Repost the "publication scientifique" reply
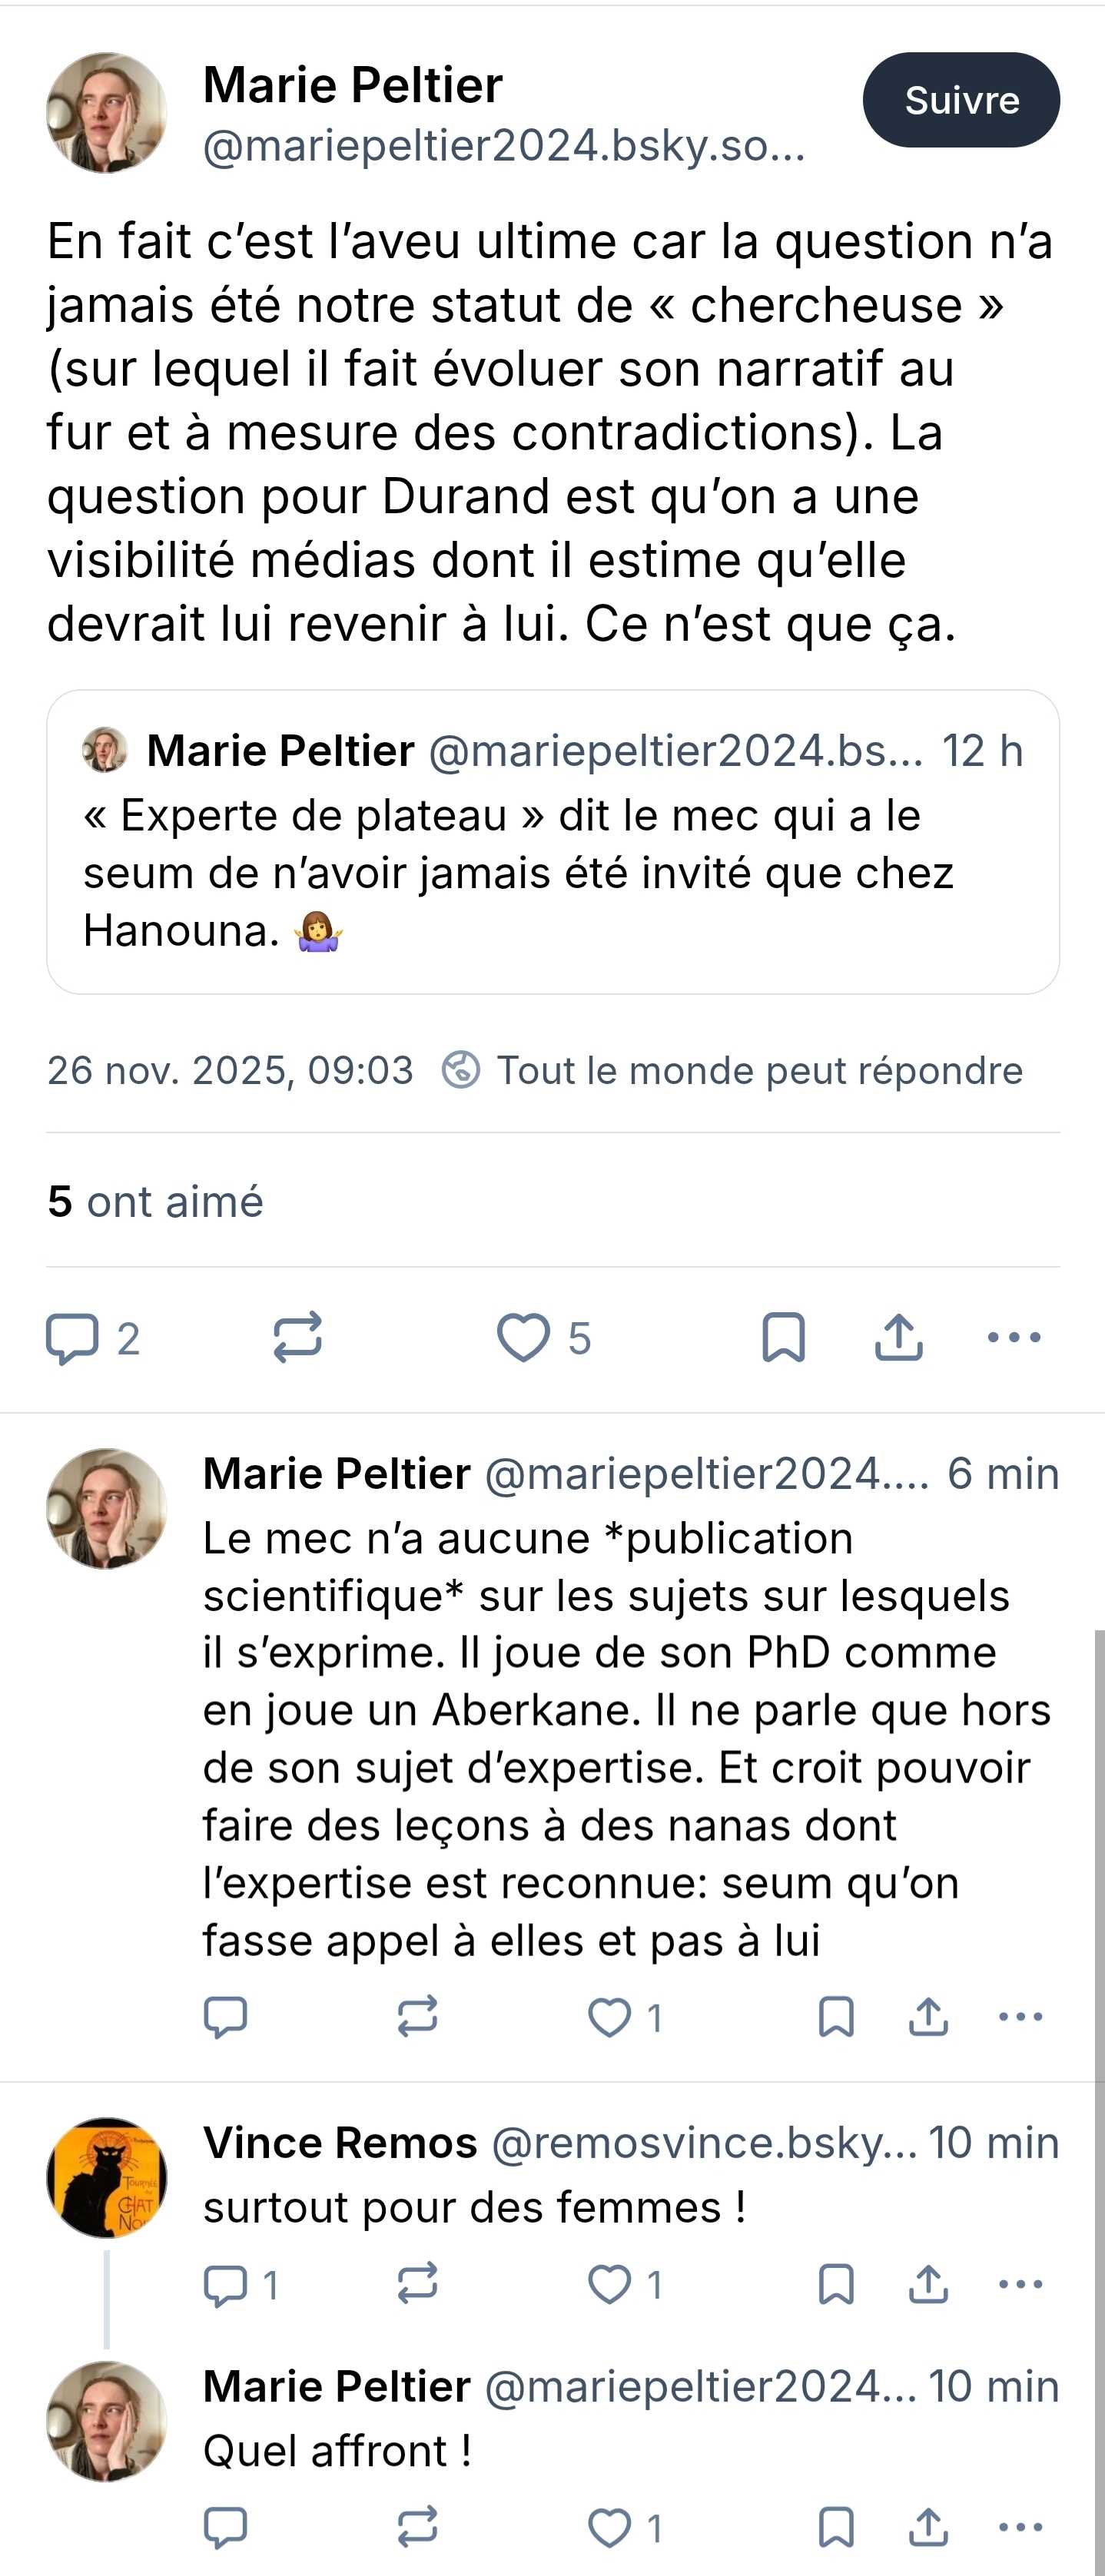The height and width of the screenshot is (2576, 1105). [417, 2017]
